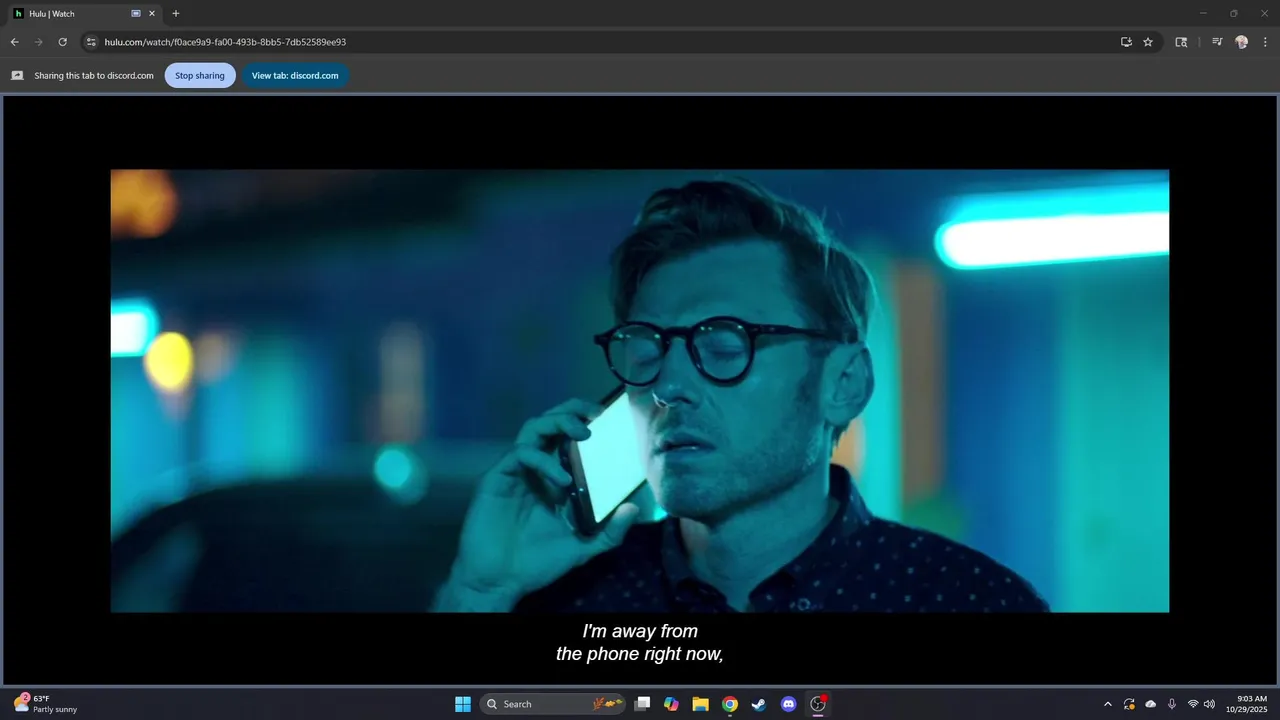Open site information for hulu.com
This screenshot has height=720, width=1280.
[x=91, y=42]
